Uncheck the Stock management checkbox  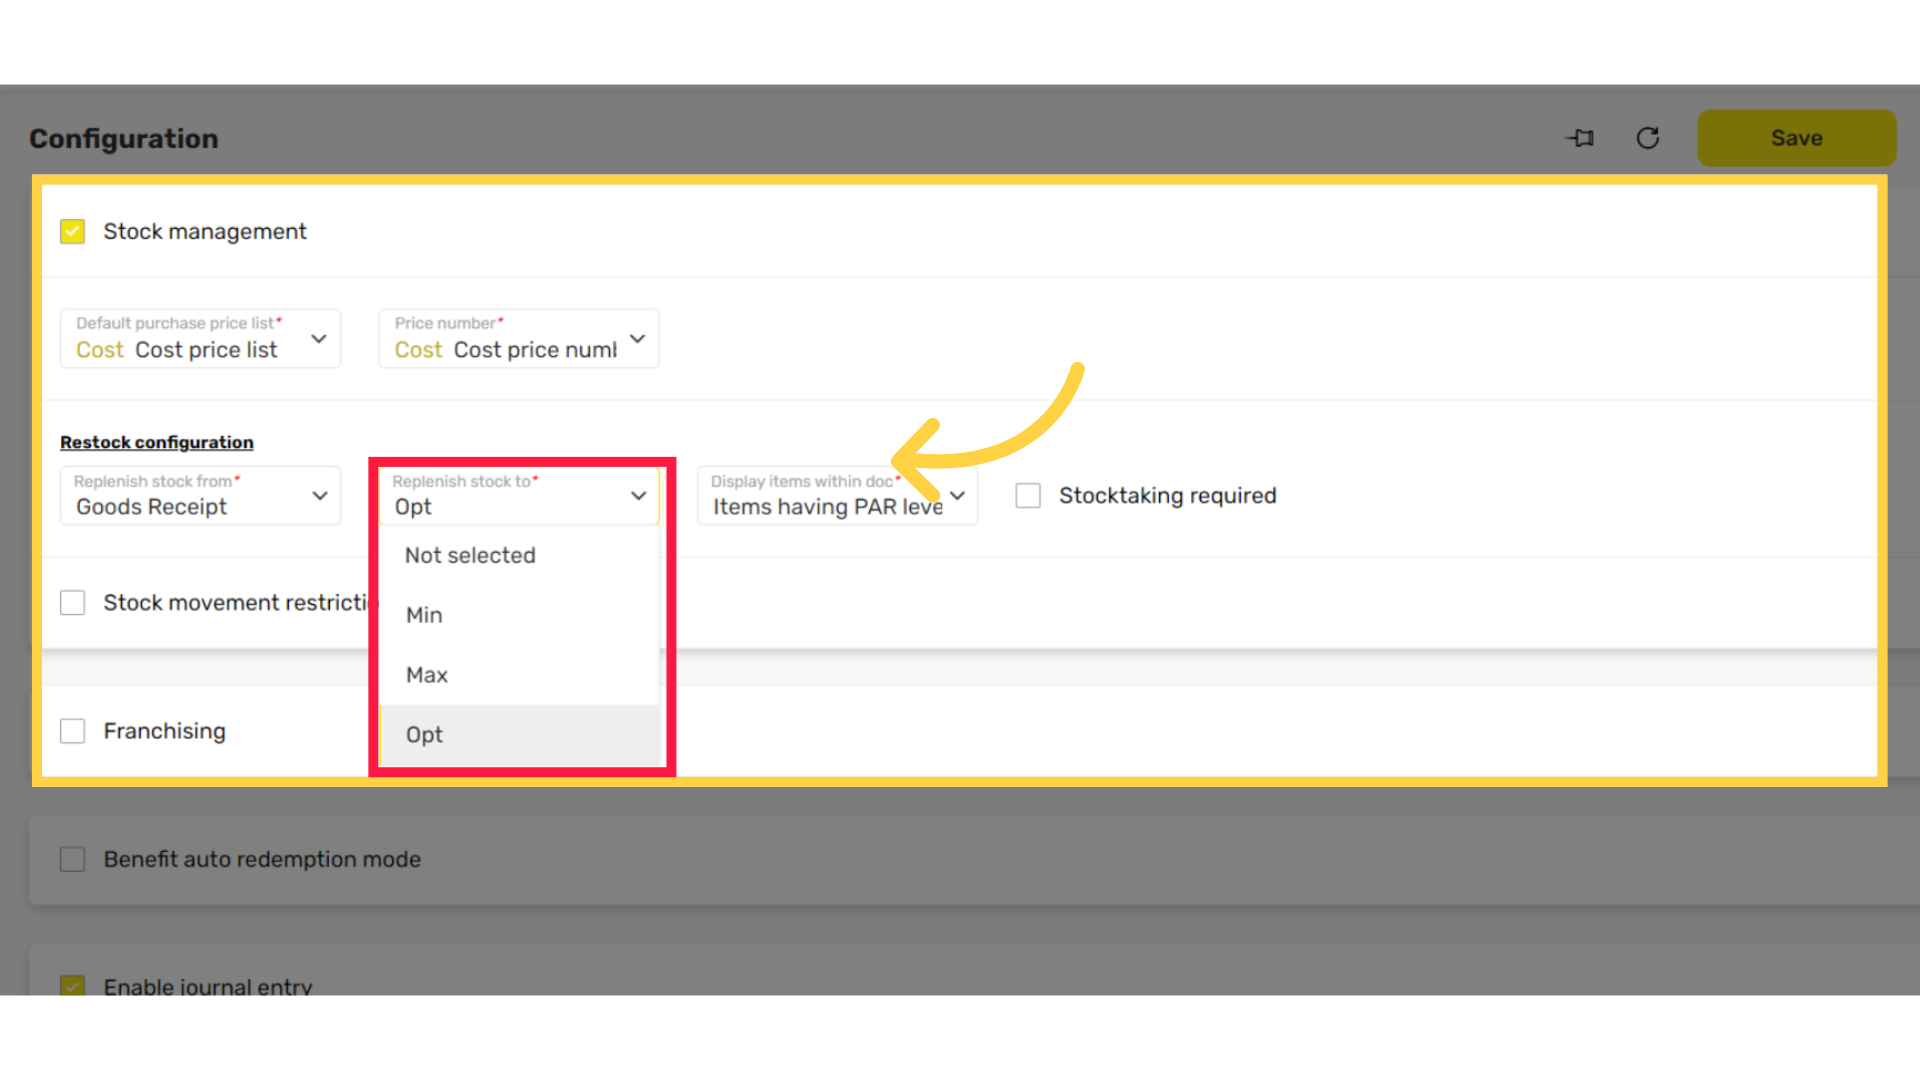tap(72, 231)
